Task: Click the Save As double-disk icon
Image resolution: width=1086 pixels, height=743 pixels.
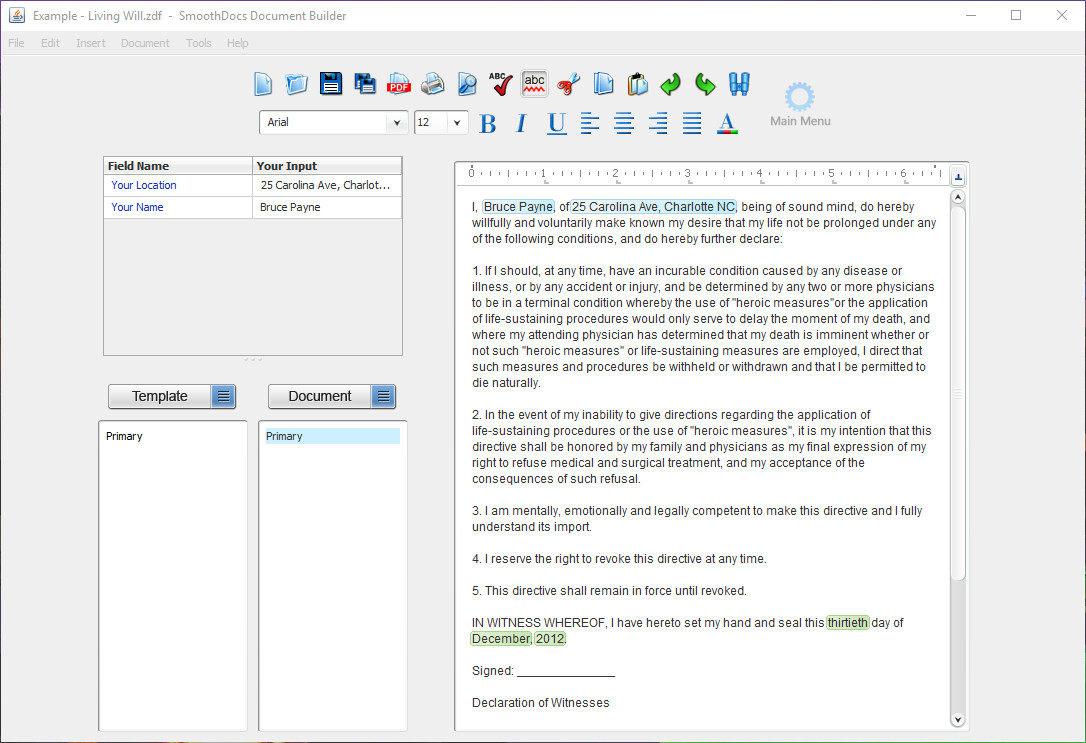Action: click(x=365, y=84)
